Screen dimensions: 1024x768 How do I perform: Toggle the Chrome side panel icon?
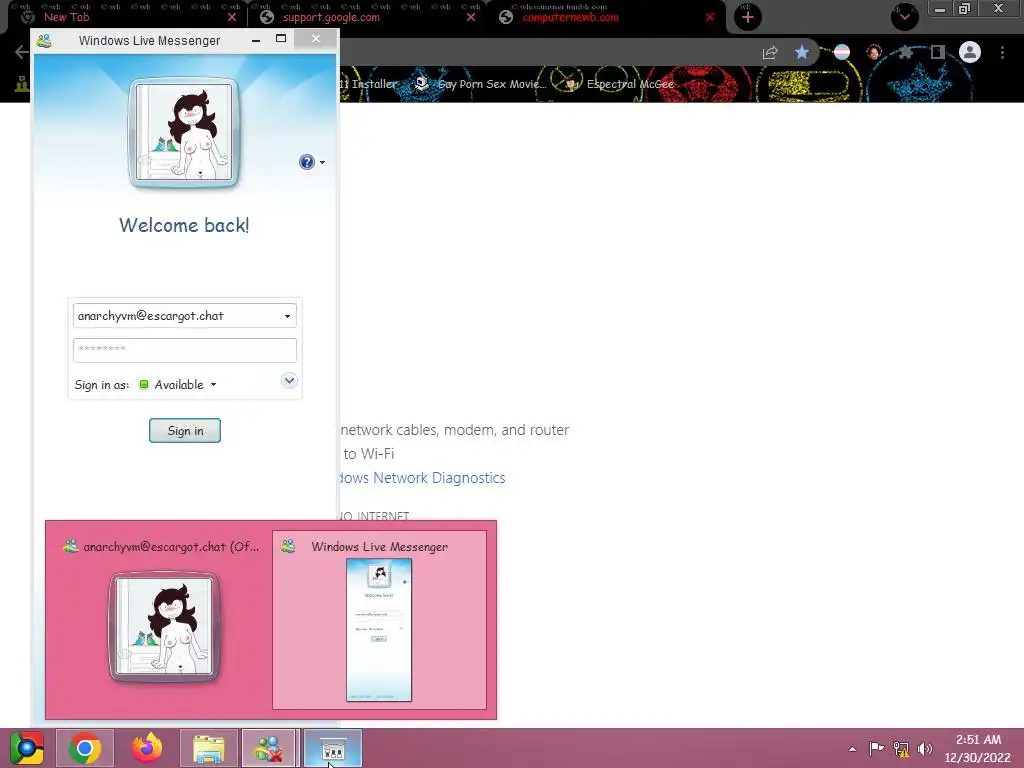pyautogui.click(x=938, y=52)
